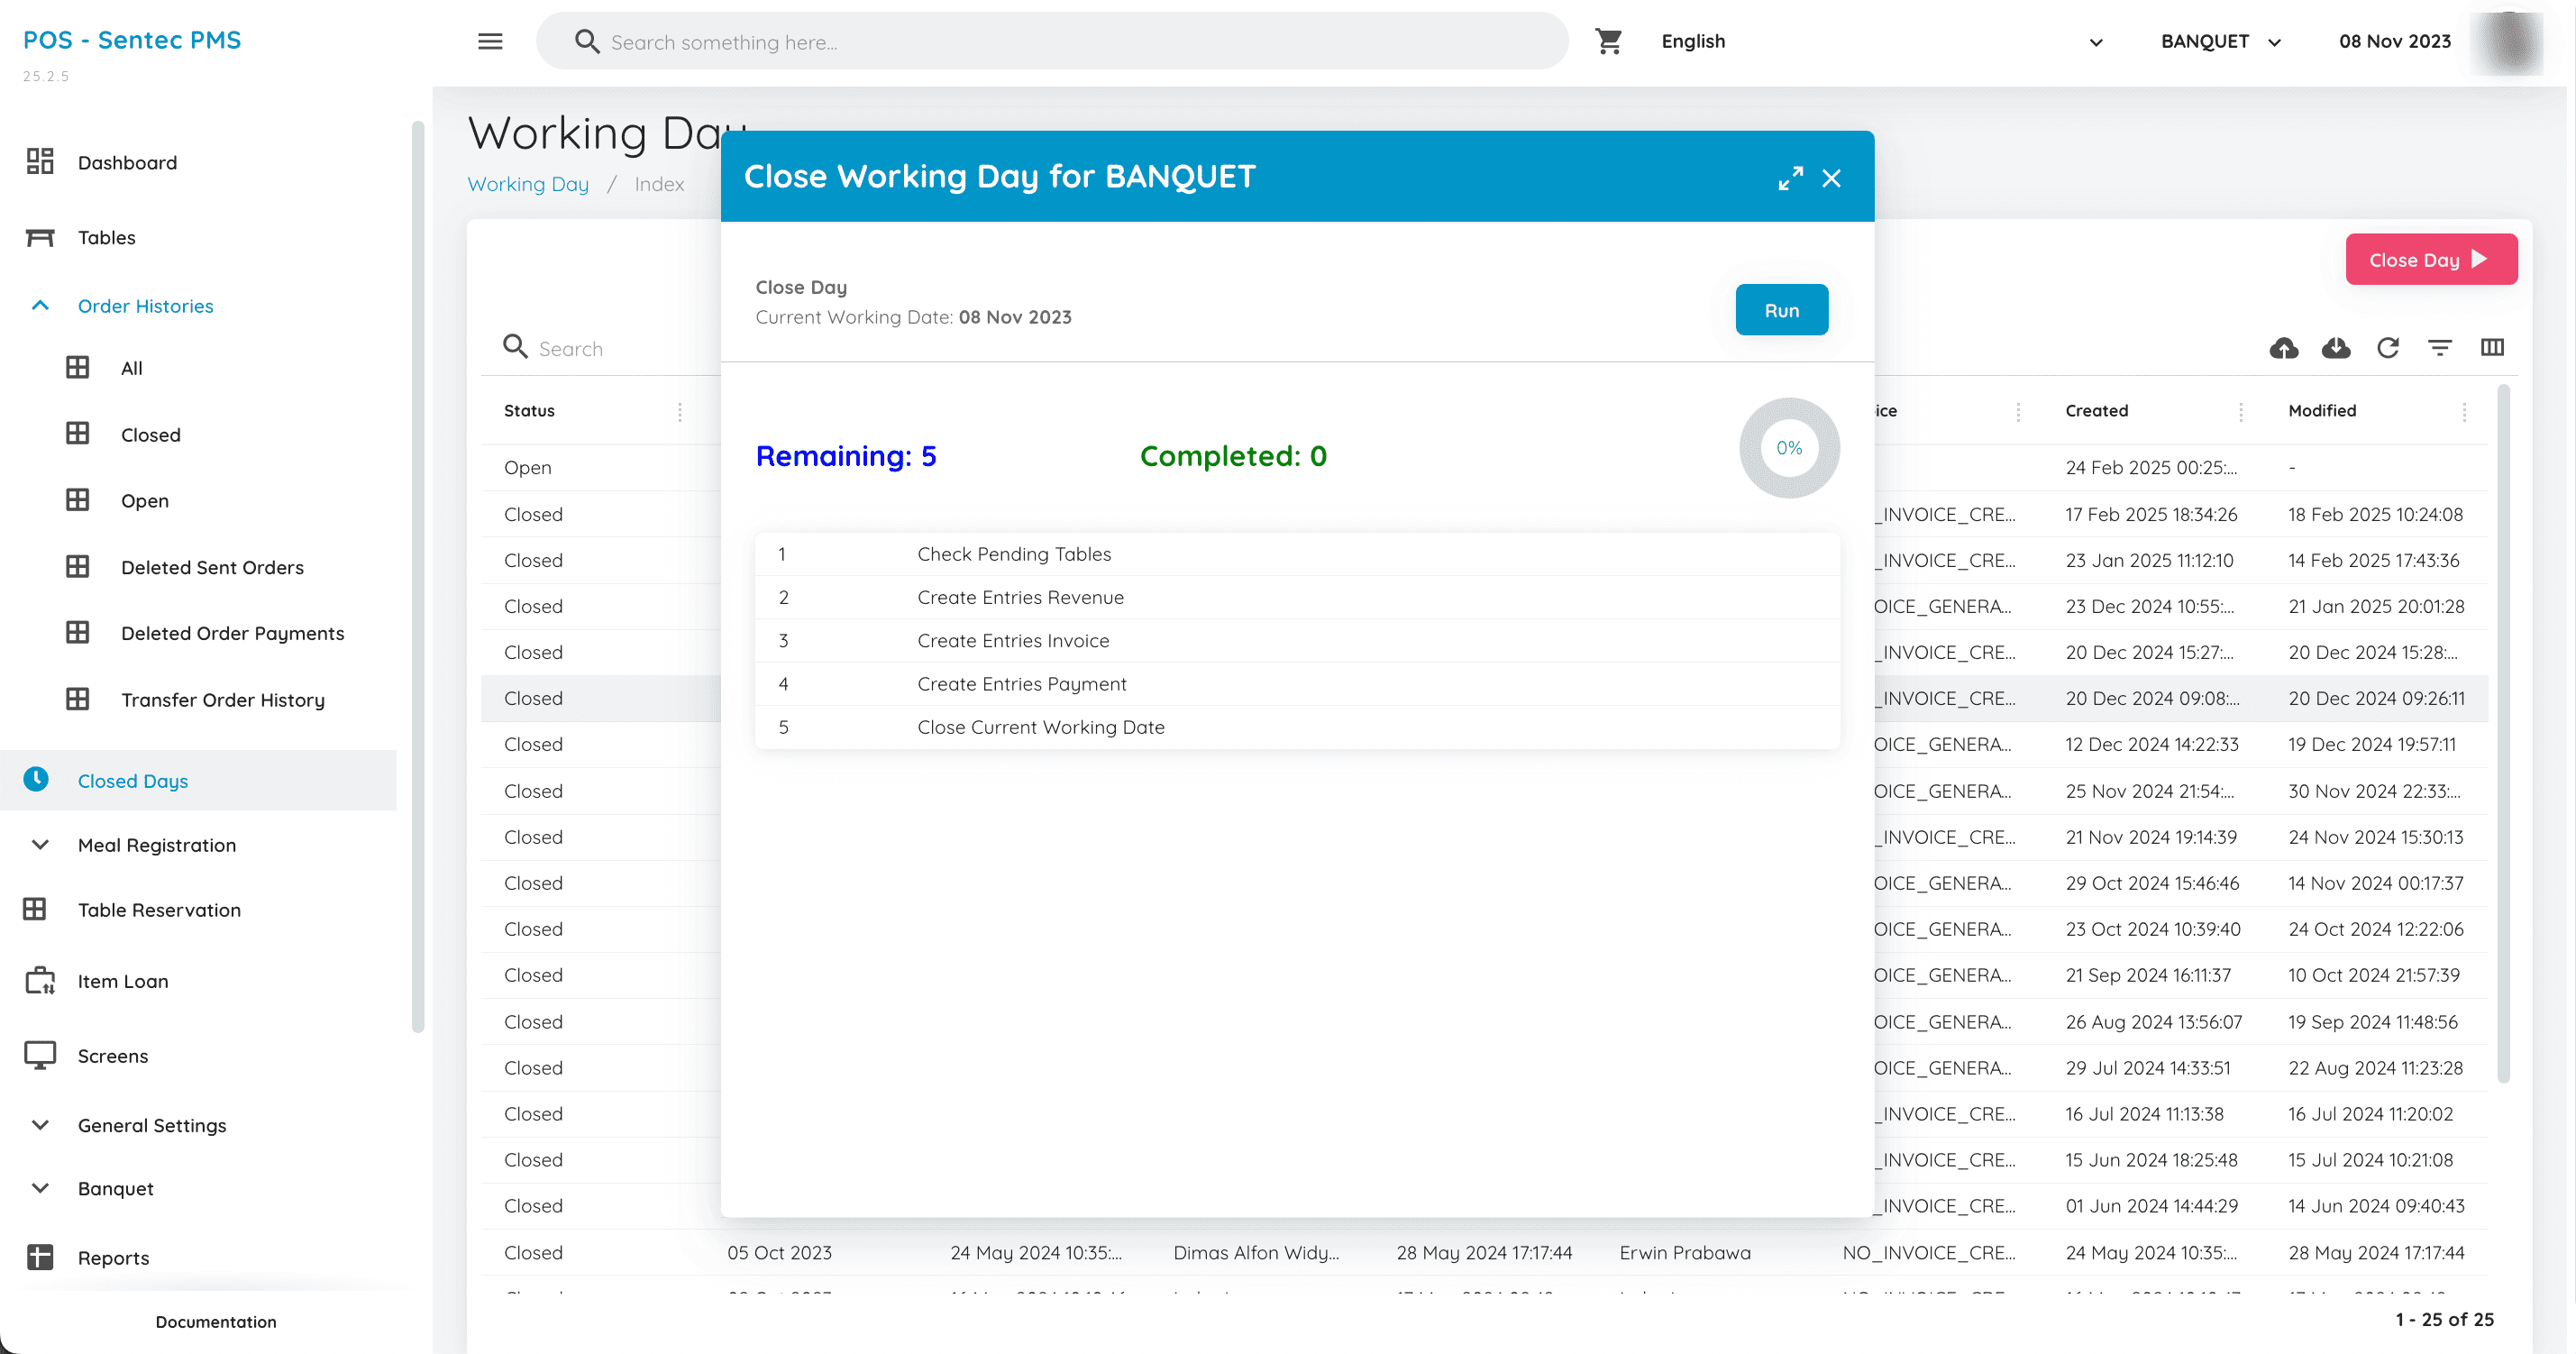
Task: Follow the Working Day breadcrumb link
Action: [528, 184]
